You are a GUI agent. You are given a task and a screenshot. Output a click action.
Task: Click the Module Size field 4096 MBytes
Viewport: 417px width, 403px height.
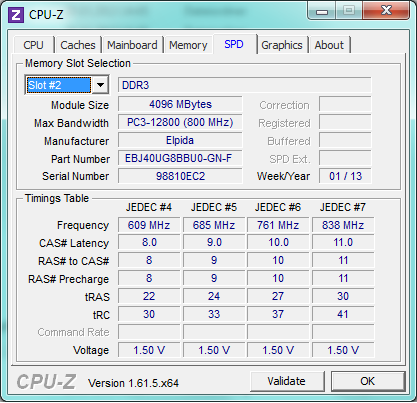point(180,104)
